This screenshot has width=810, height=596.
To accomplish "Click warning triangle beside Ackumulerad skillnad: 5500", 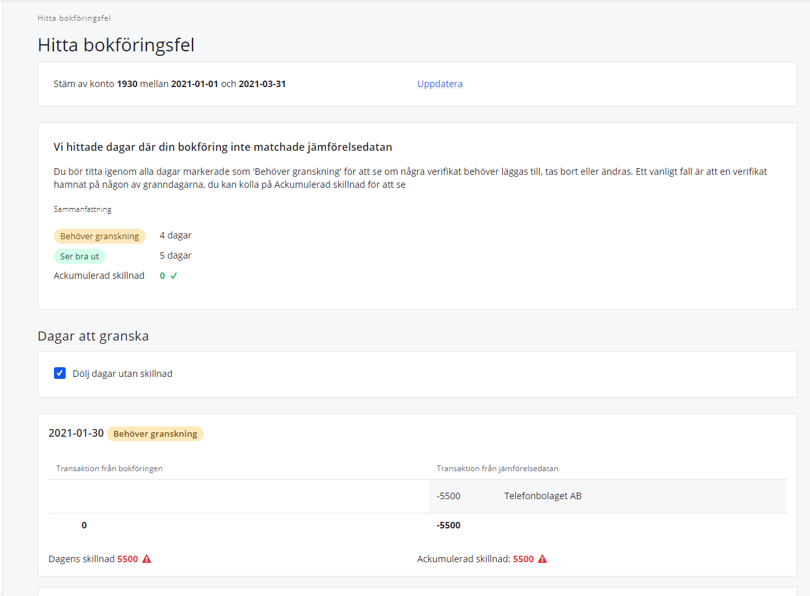I will pos(542,559).
